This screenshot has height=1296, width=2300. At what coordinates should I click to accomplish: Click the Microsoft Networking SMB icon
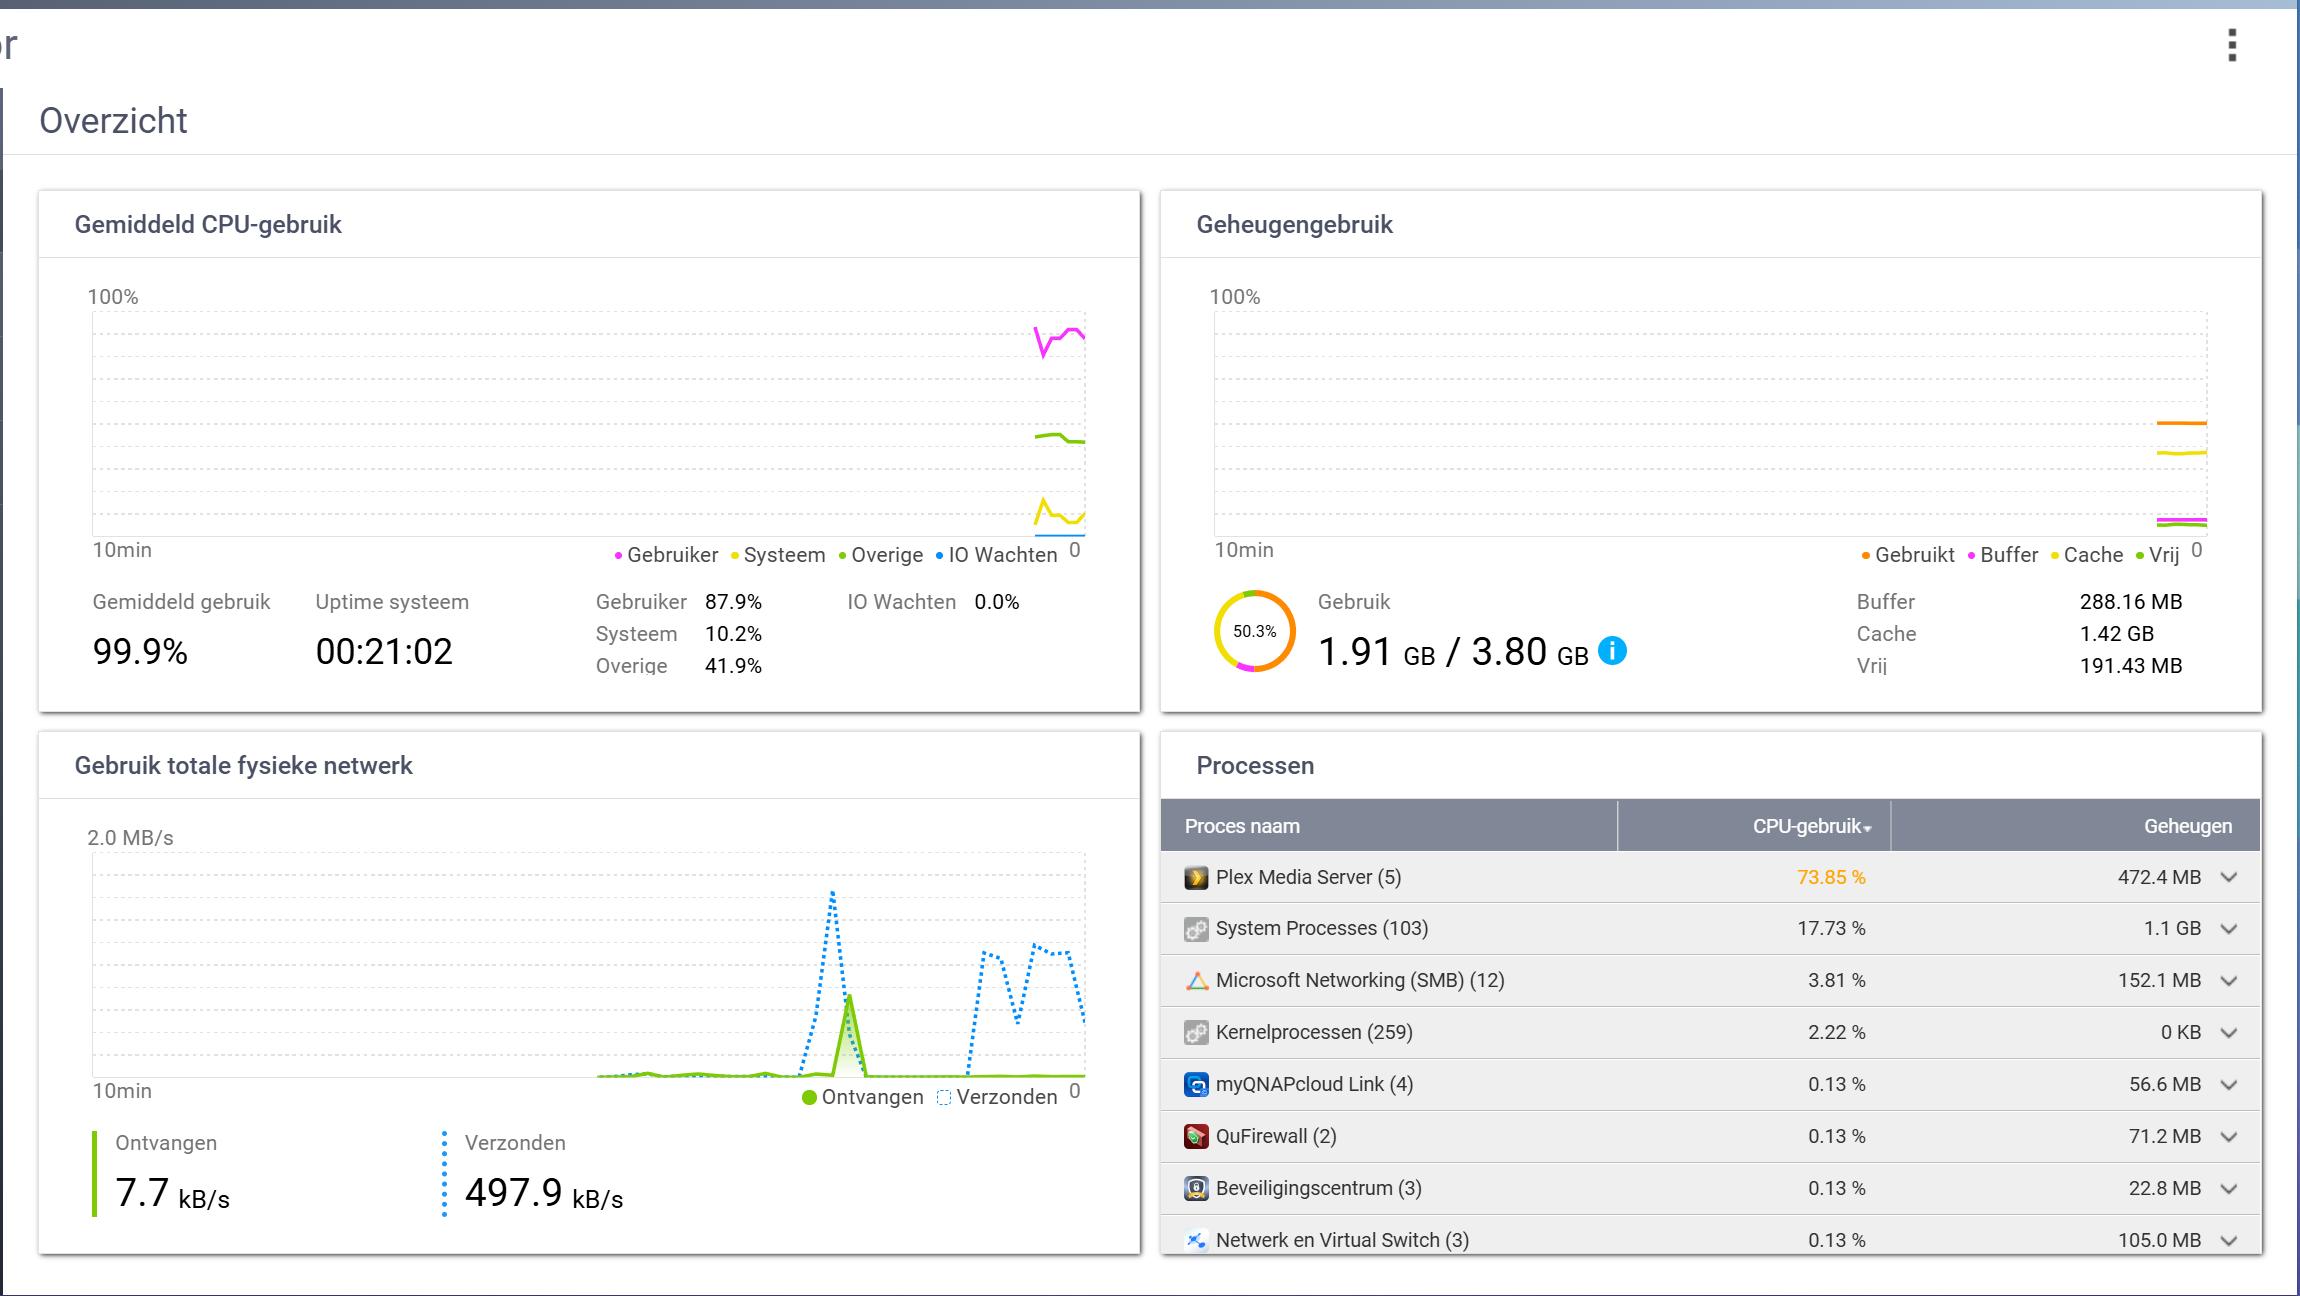tap(1196, 981)
